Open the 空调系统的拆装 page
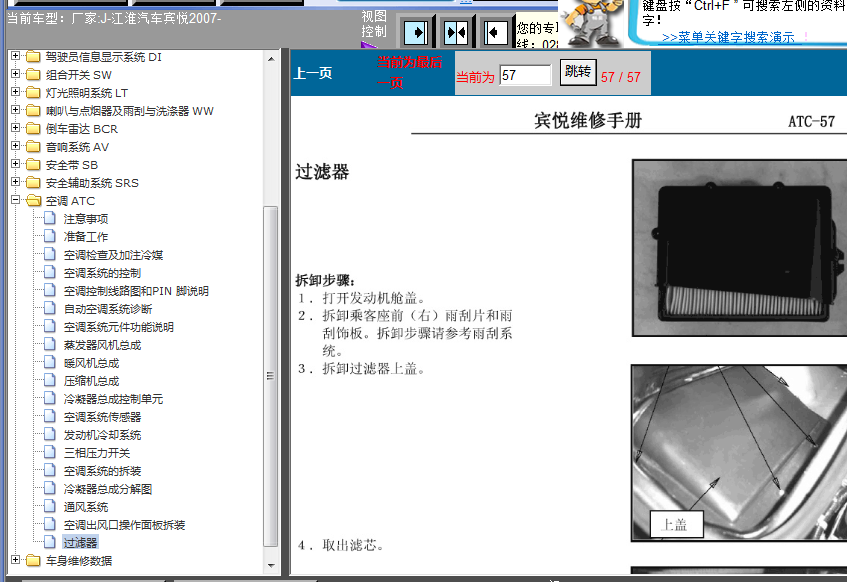The height and width of the screenshot is (582, 847). 102,471
